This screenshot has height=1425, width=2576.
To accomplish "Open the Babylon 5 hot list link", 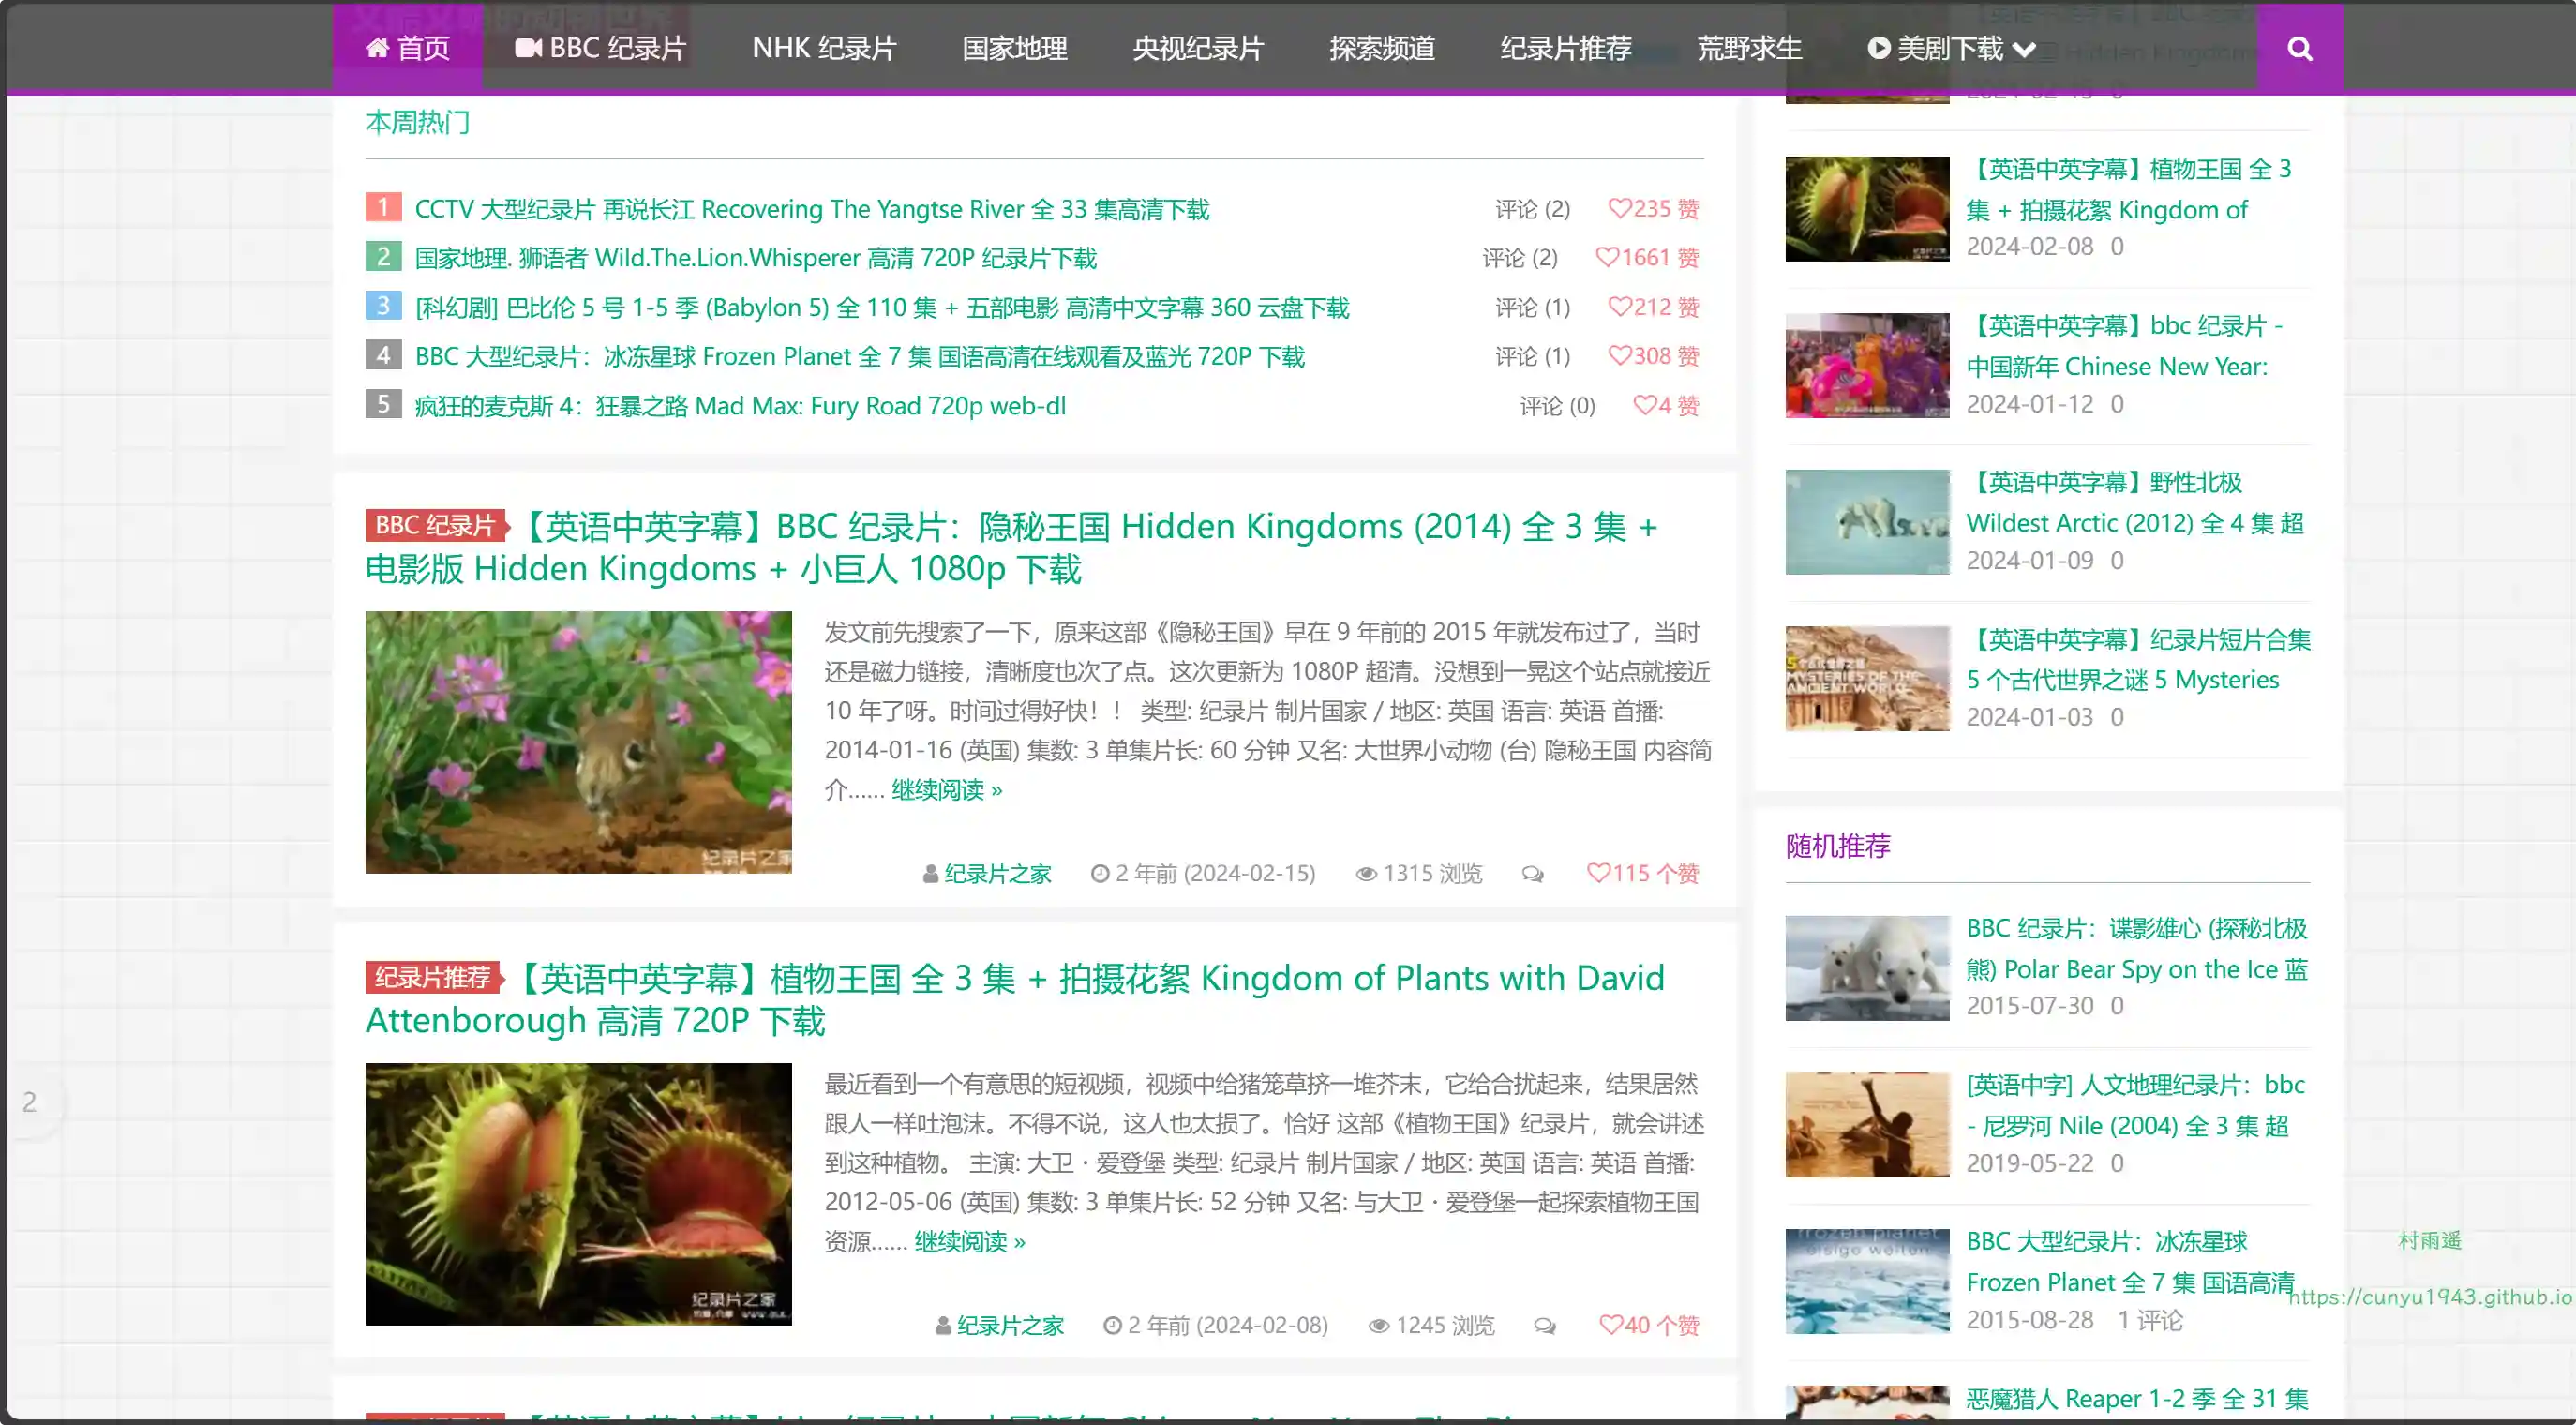I will pyautogui.click(x=881, y=307).
